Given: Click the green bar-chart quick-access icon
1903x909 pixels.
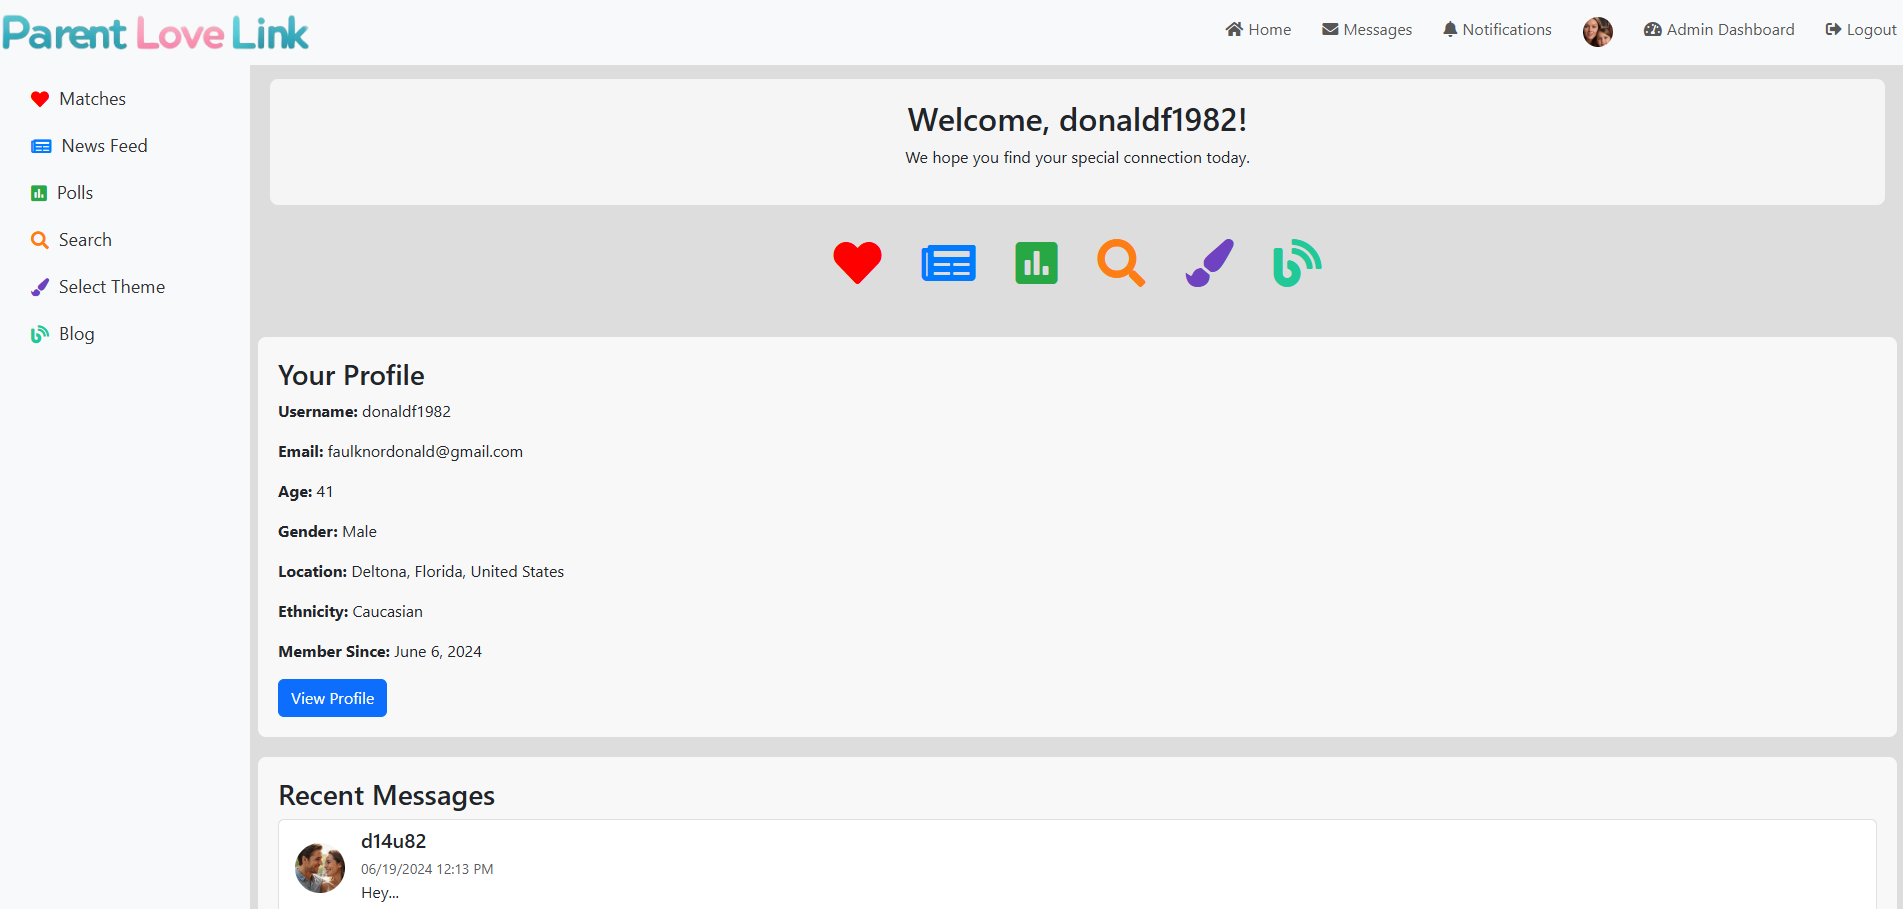Looking at the screenshot, I should (x=1036, y=263).
